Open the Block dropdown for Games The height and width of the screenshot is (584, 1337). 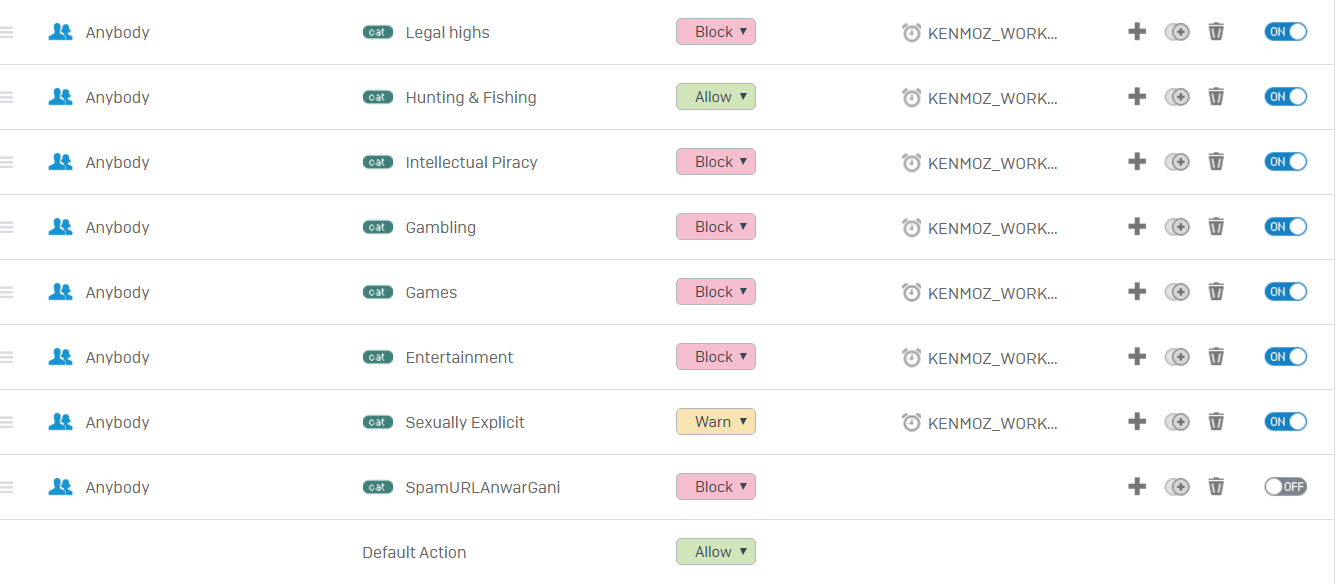(716, 292)
